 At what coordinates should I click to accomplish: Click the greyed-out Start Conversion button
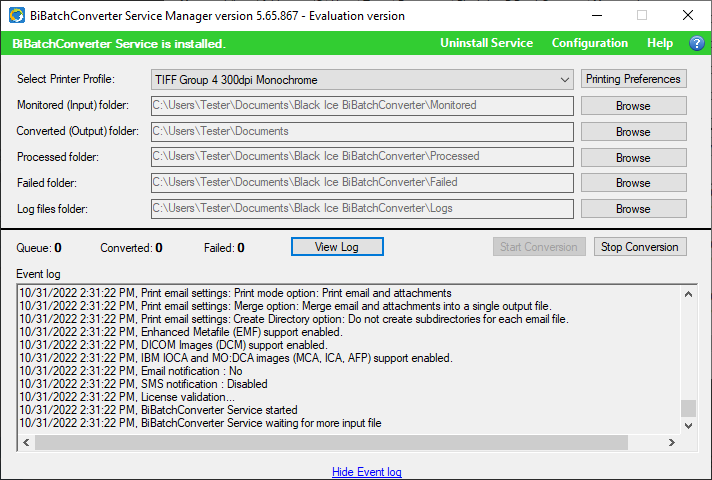point(539,247)
